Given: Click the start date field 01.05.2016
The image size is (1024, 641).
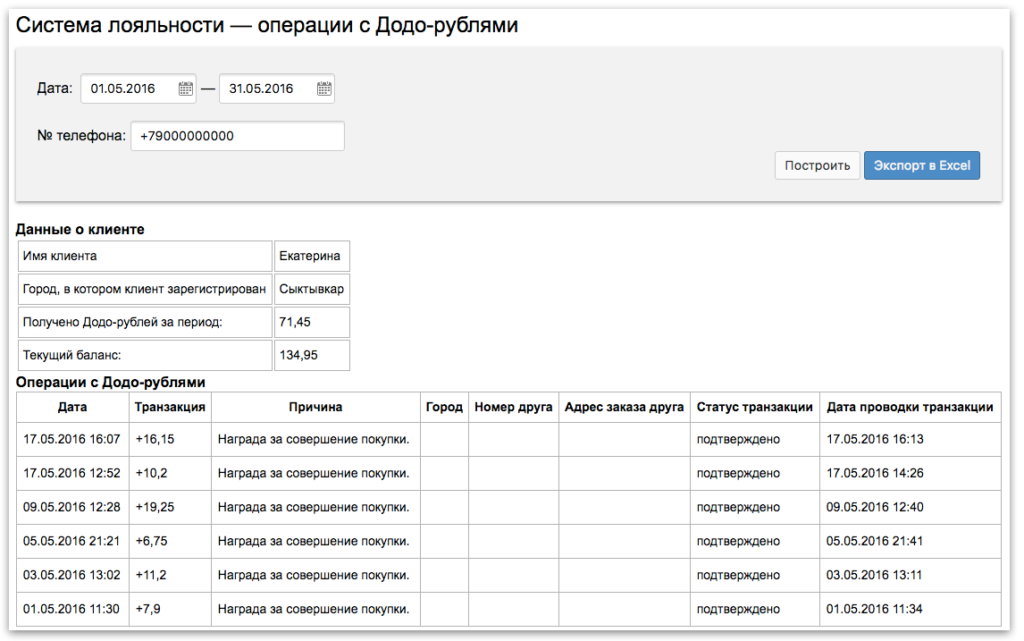Looking at the screenshot, I should click(x=138, y=89).
